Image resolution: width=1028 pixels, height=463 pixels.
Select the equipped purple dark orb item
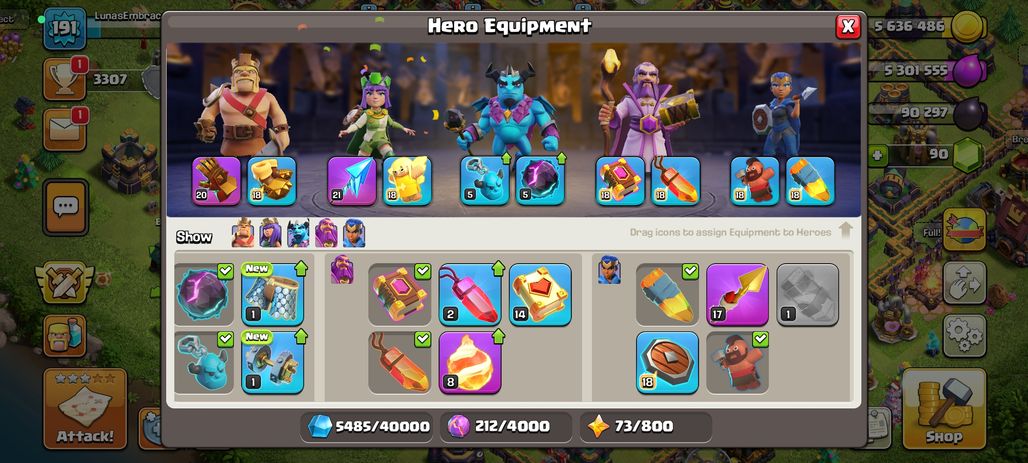pyautogui.click(x=203, y=294)
